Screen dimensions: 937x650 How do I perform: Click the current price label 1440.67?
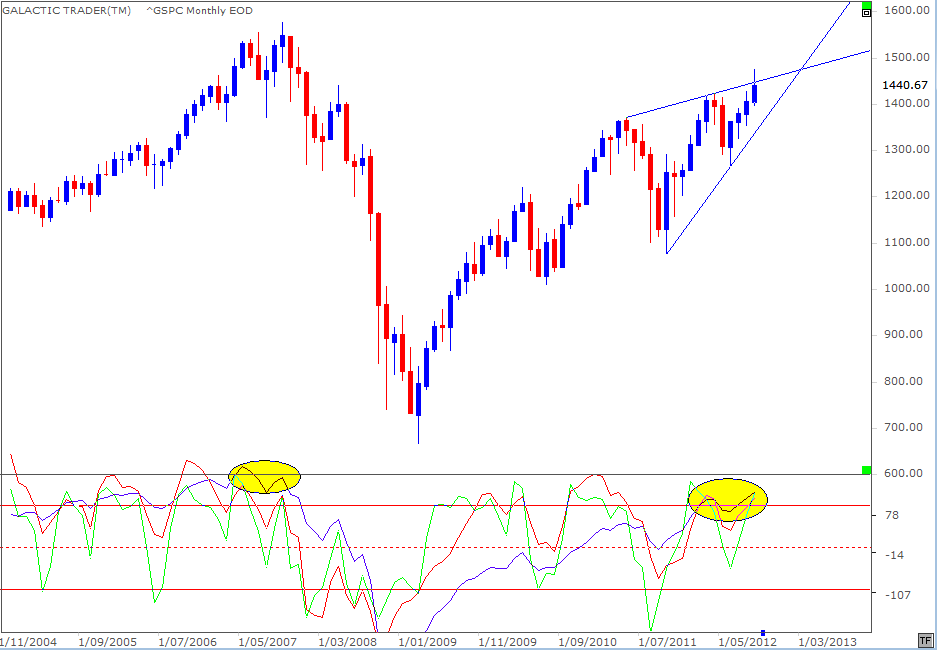(x=904, y=85)
